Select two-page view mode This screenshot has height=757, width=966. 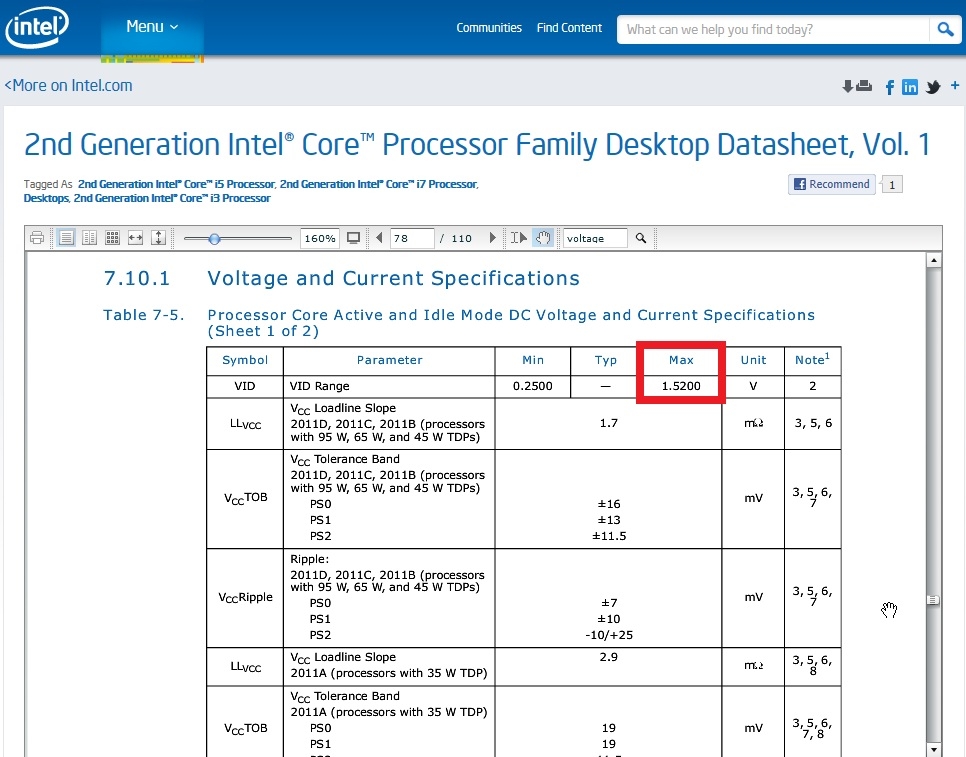pos(89,238)
